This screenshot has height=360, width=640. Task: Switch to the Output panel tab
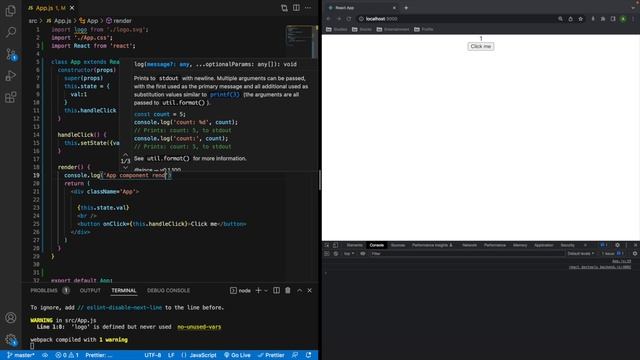coord(90,291)
